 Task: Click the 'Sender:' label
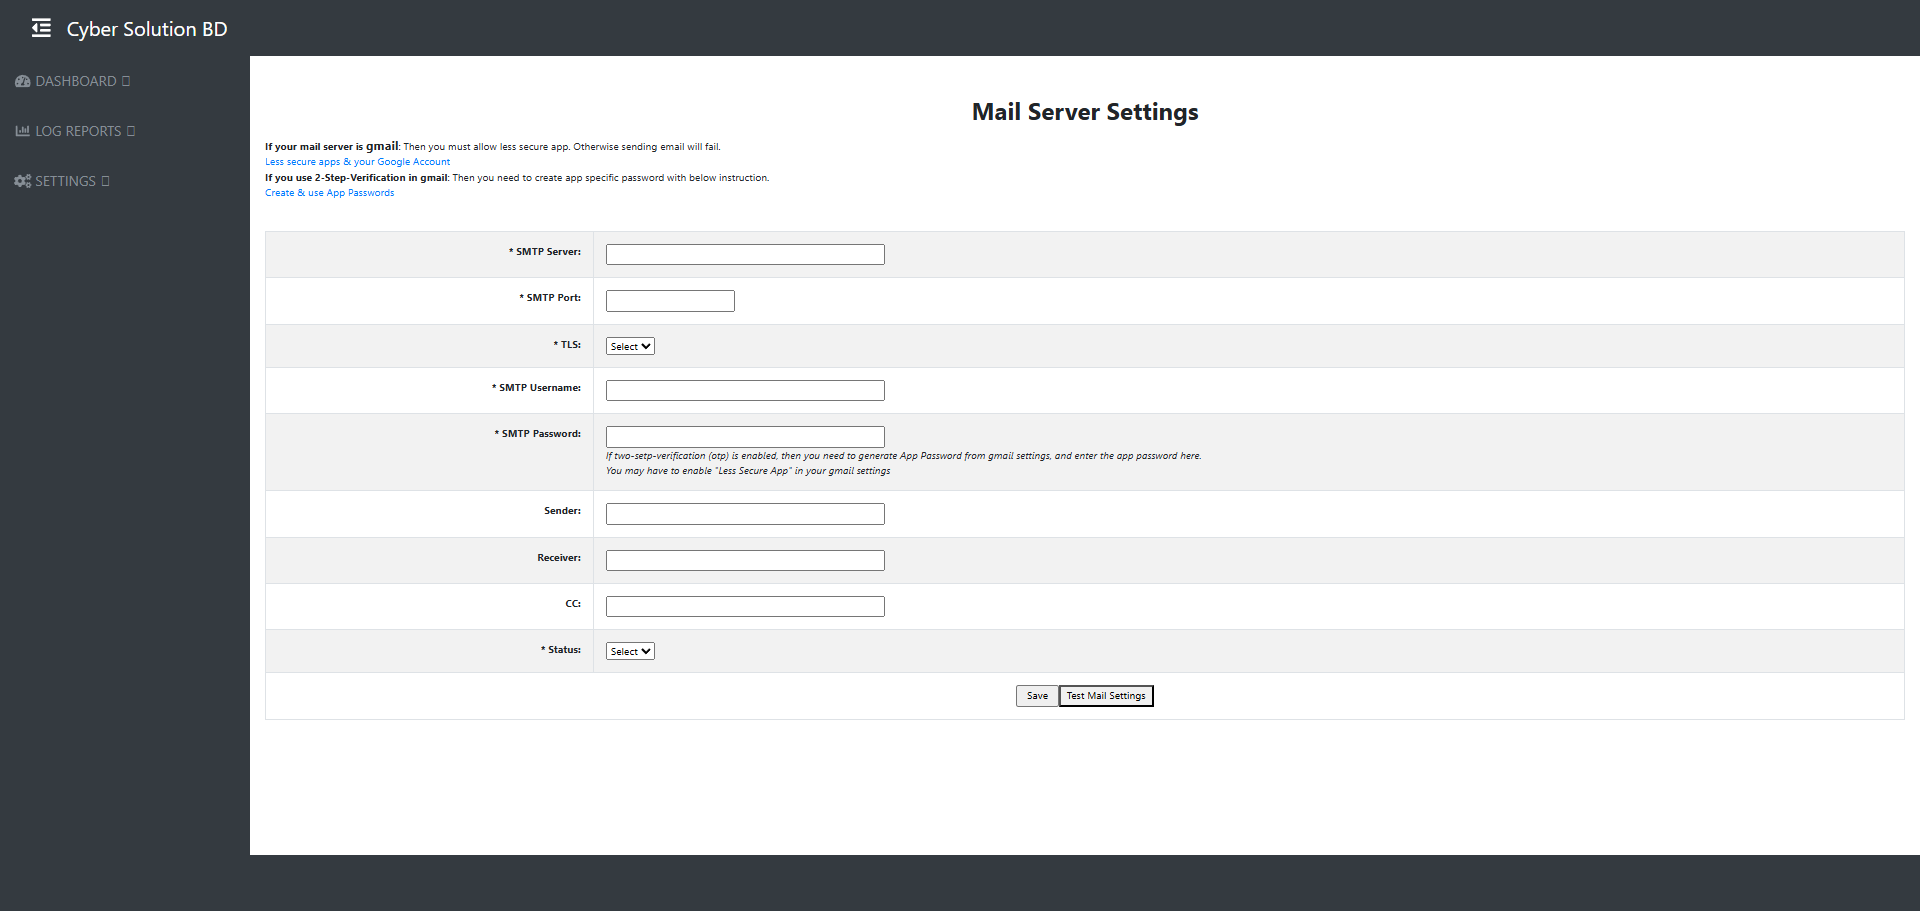(562, 511)
